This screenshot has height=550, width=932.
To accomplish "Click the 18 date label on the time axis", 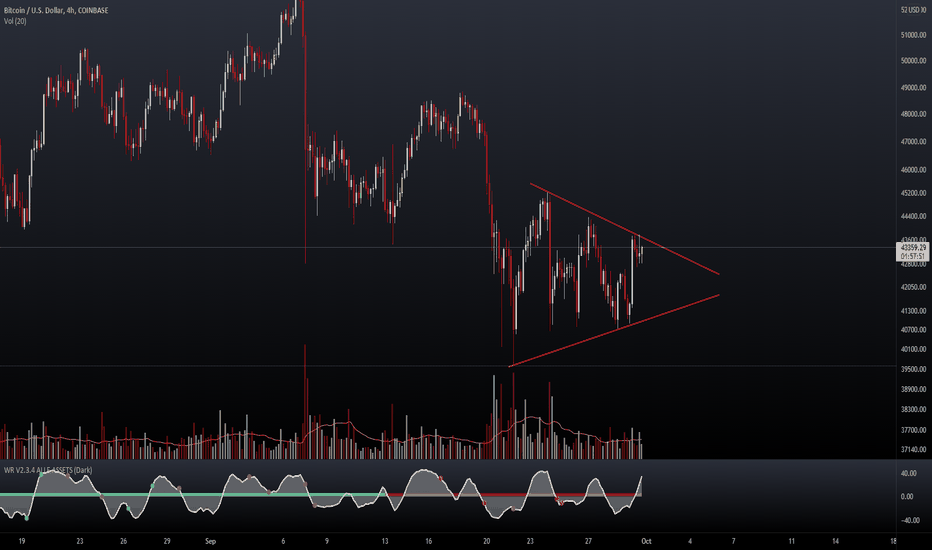I will pyautogui.click(x=893, y=542).
